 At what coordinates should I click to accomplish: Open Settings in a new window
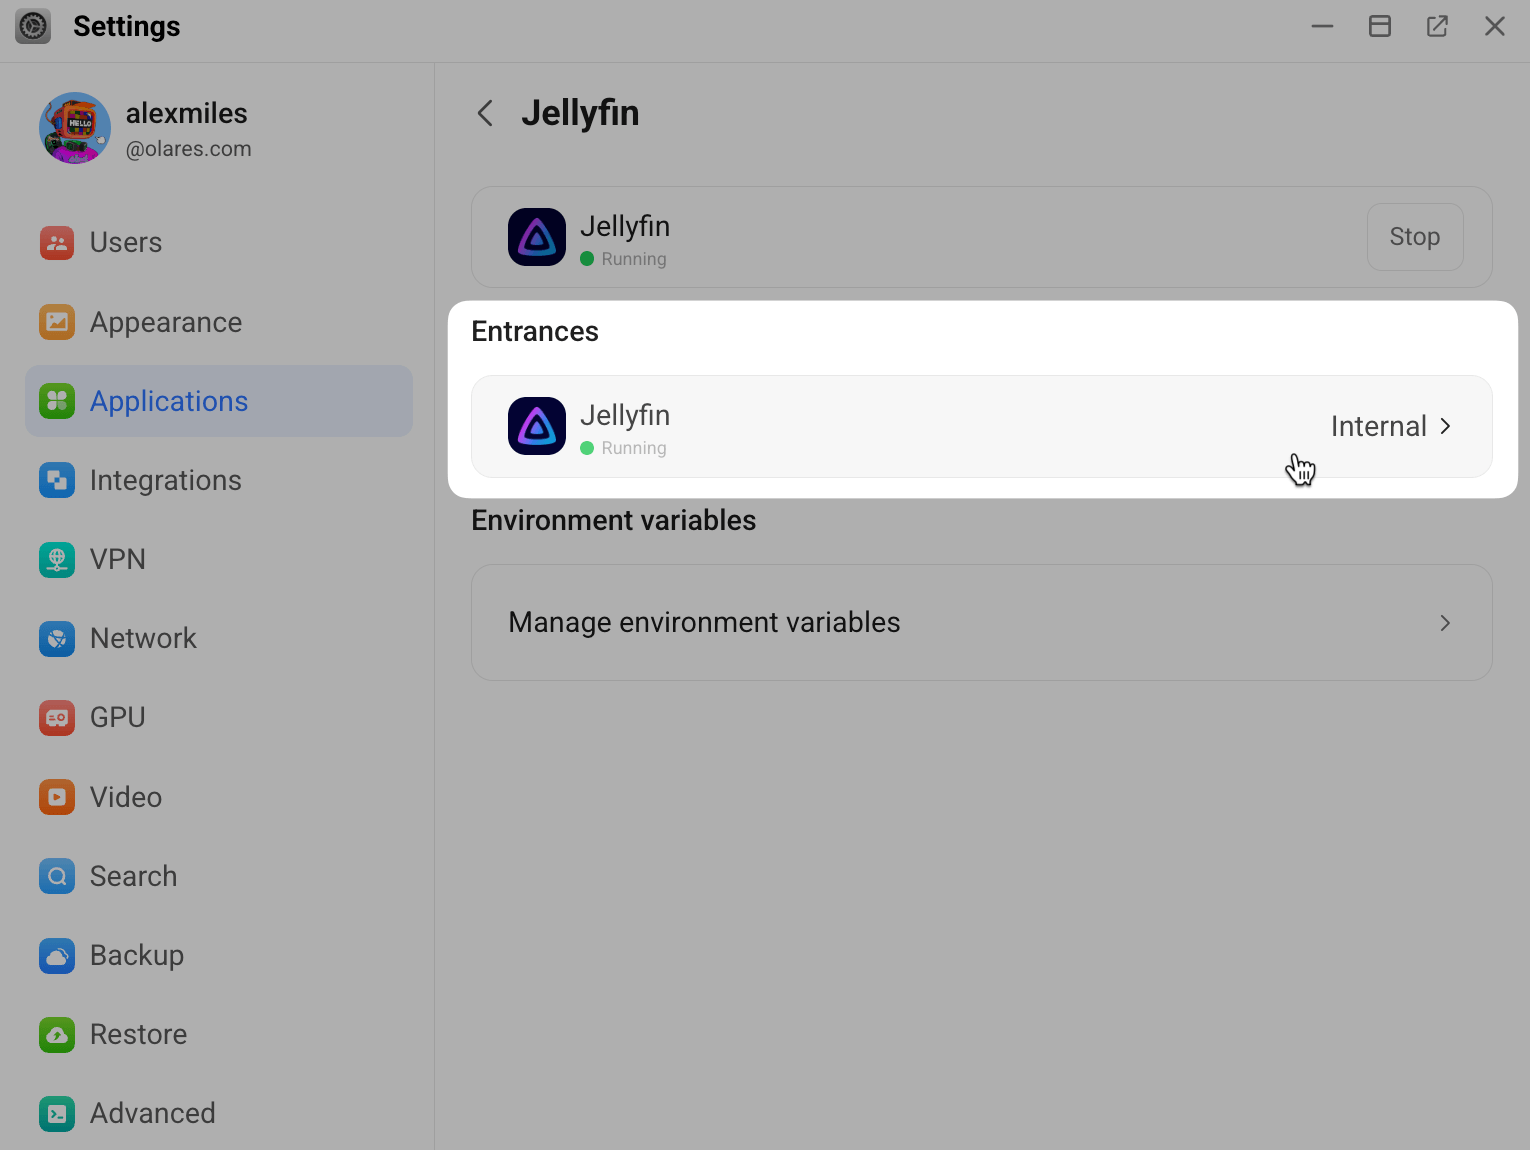coord(1437,26)
